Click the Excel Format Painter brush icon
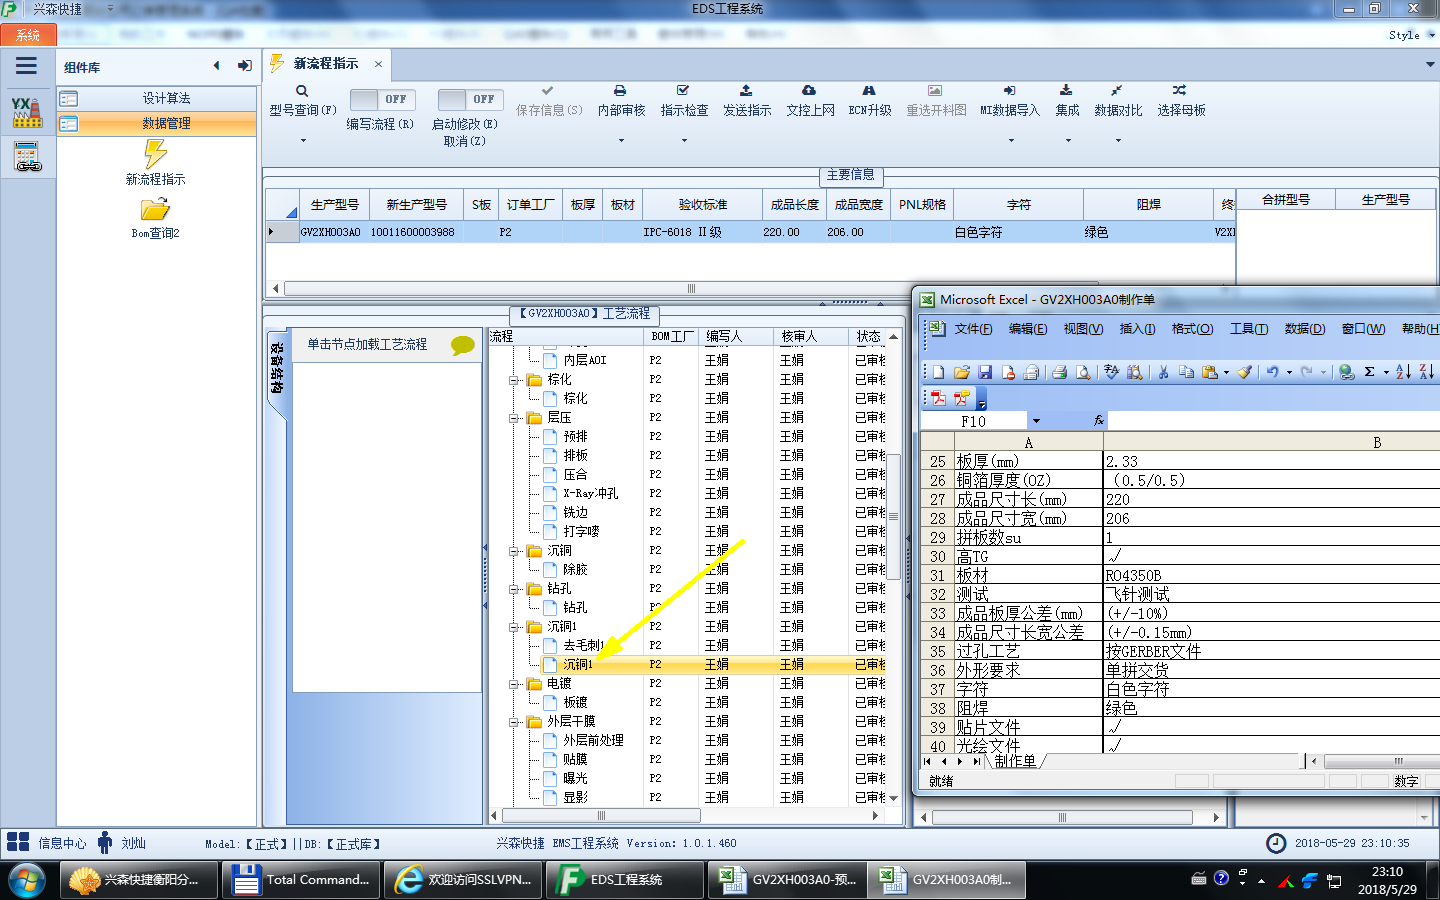 tap(1244, 372)
